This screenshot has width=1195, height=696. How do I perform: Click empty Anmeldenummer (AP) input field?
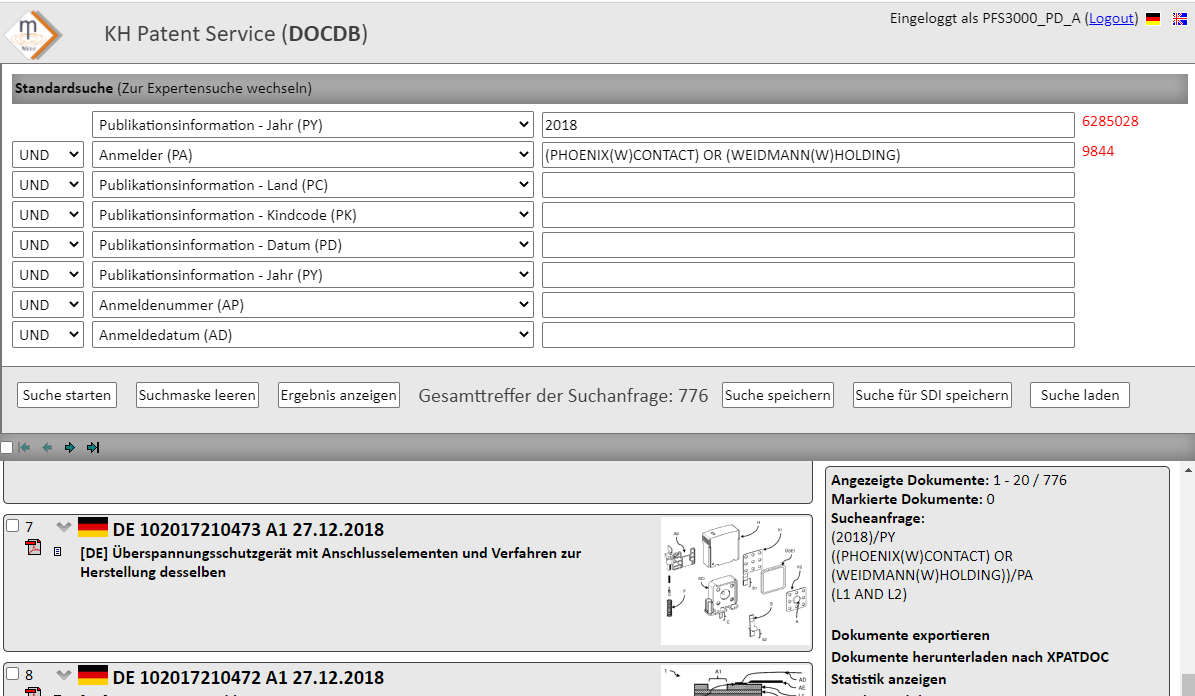point(808,305)
